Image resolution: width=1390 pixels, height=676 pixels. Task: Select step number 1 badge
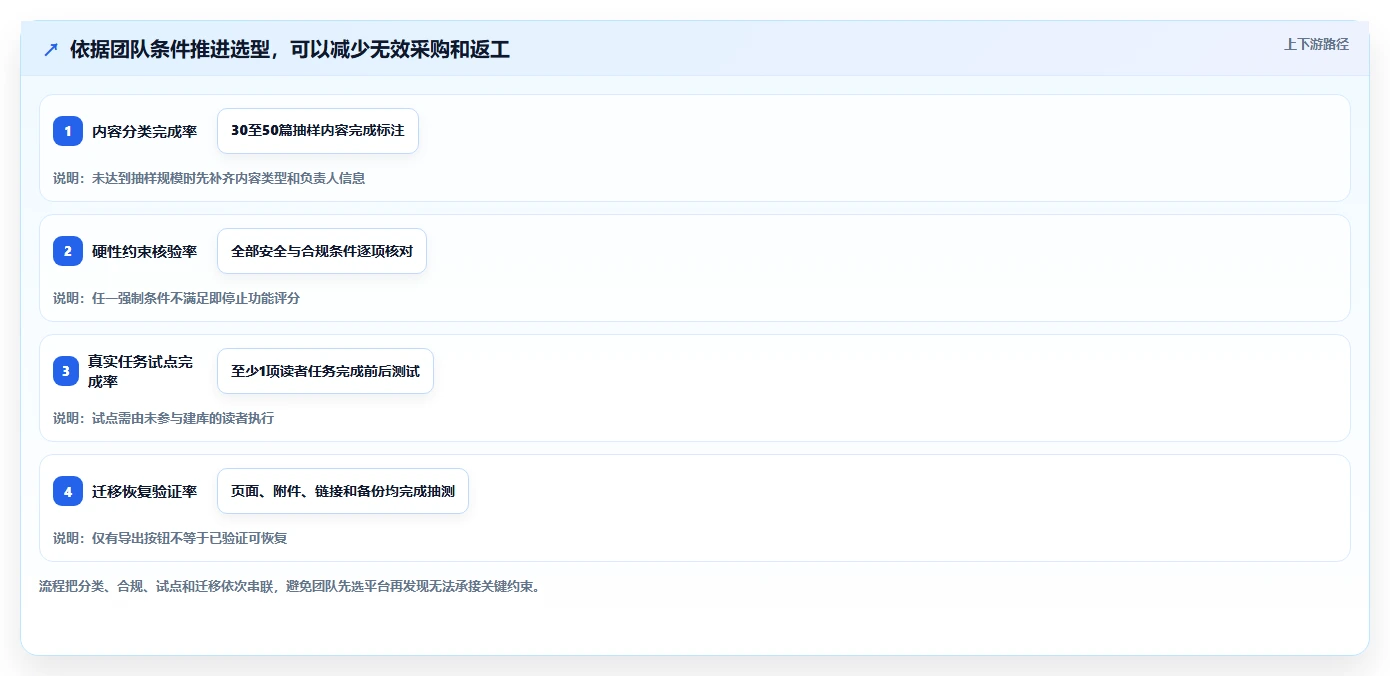[x=68, y=131]
